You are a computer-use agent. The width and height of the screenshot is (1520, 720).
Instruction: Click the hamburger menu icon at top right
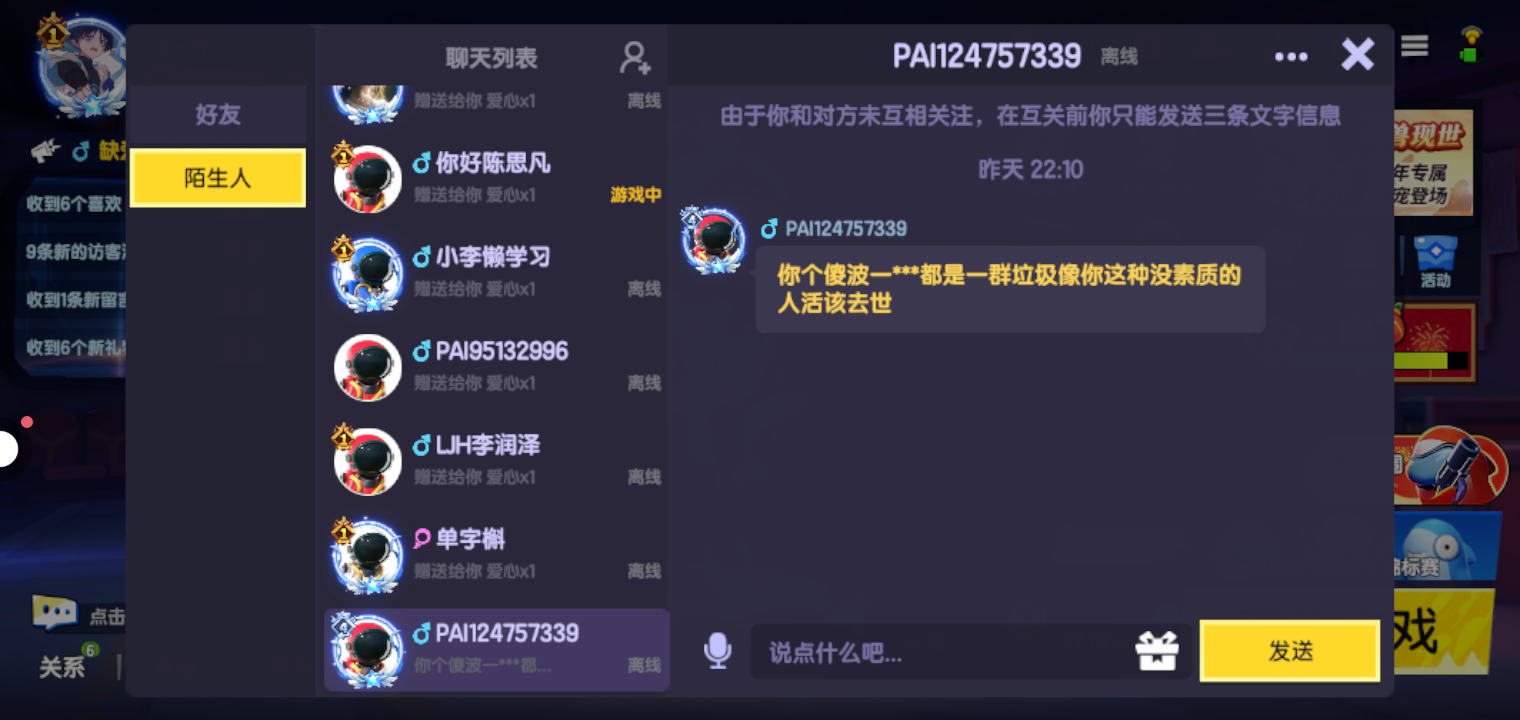pyautogui.click(x=1414, y=46)
